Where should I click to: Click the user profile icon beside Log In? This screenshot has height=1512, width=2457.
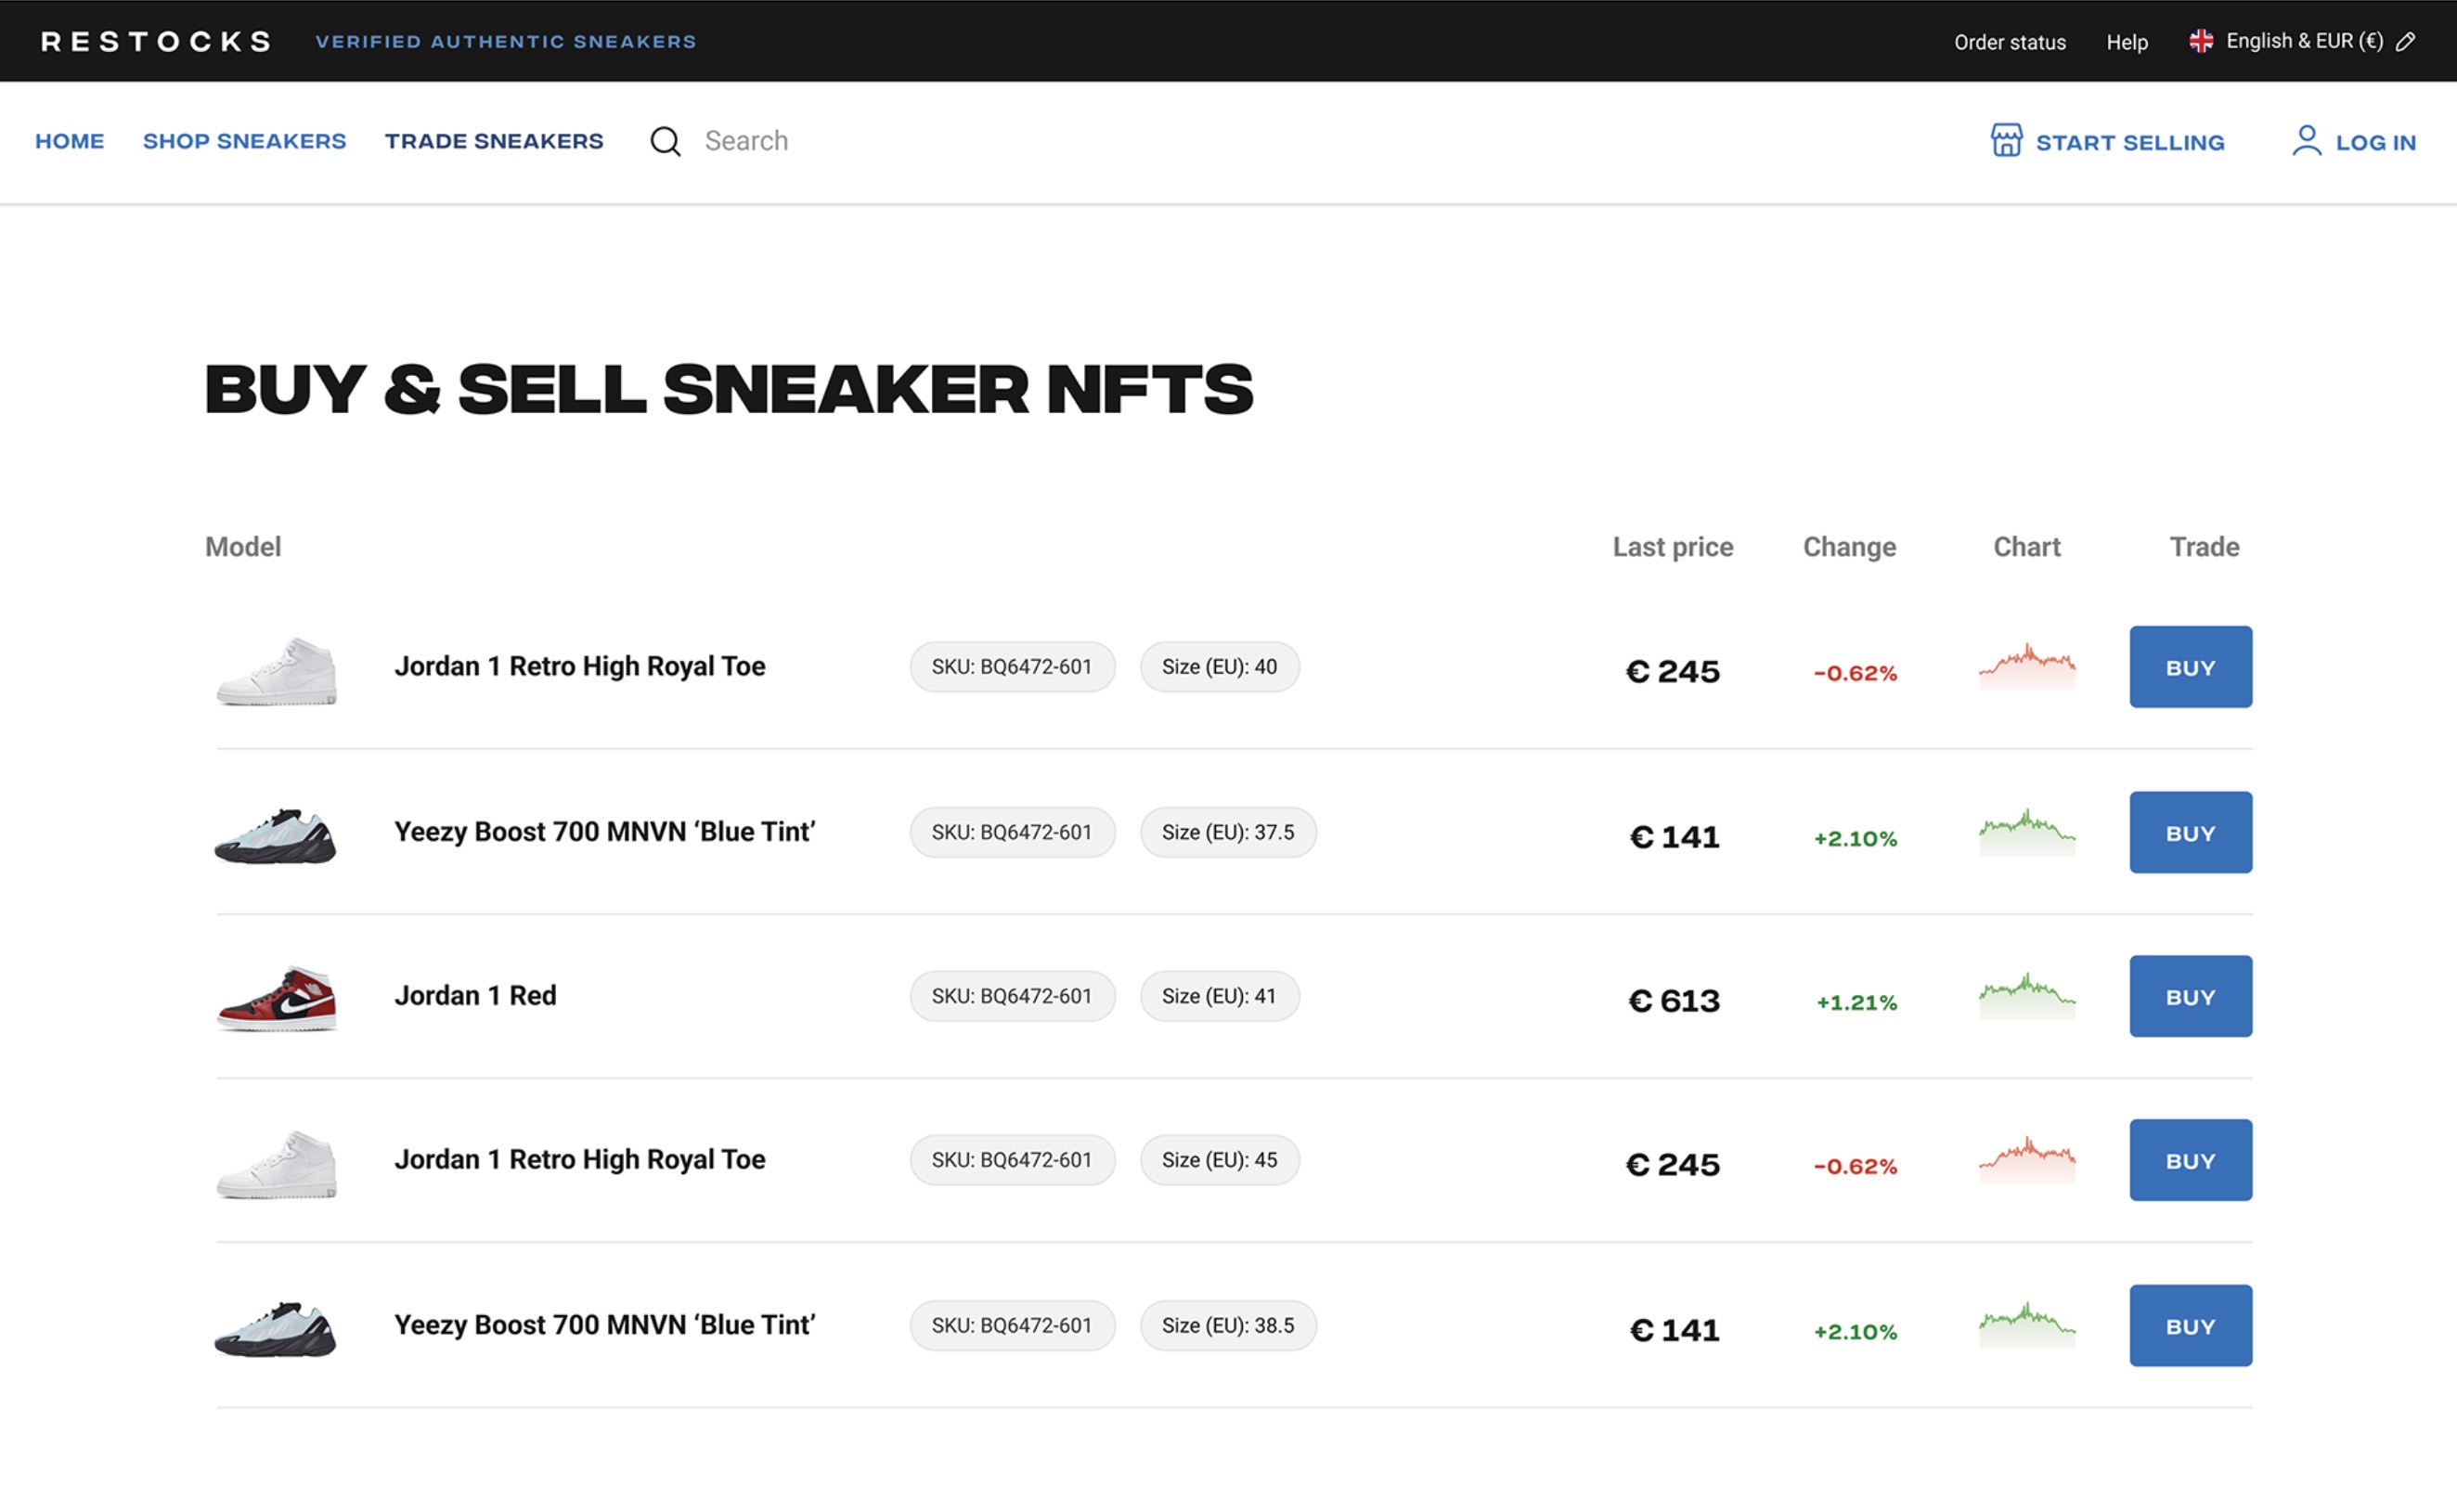(x=2306, y=140)
